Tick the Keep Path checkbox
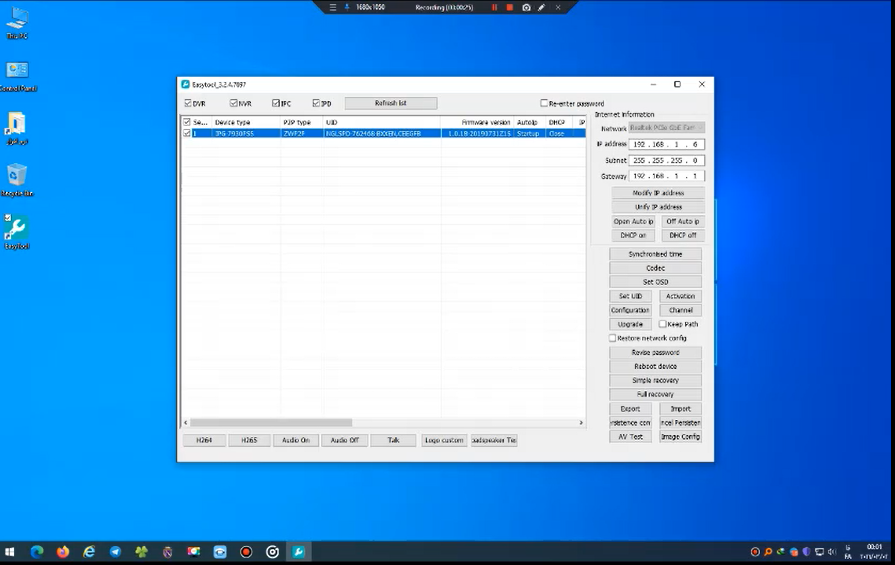This screenshot has height=565, width=895. point(662,324)
